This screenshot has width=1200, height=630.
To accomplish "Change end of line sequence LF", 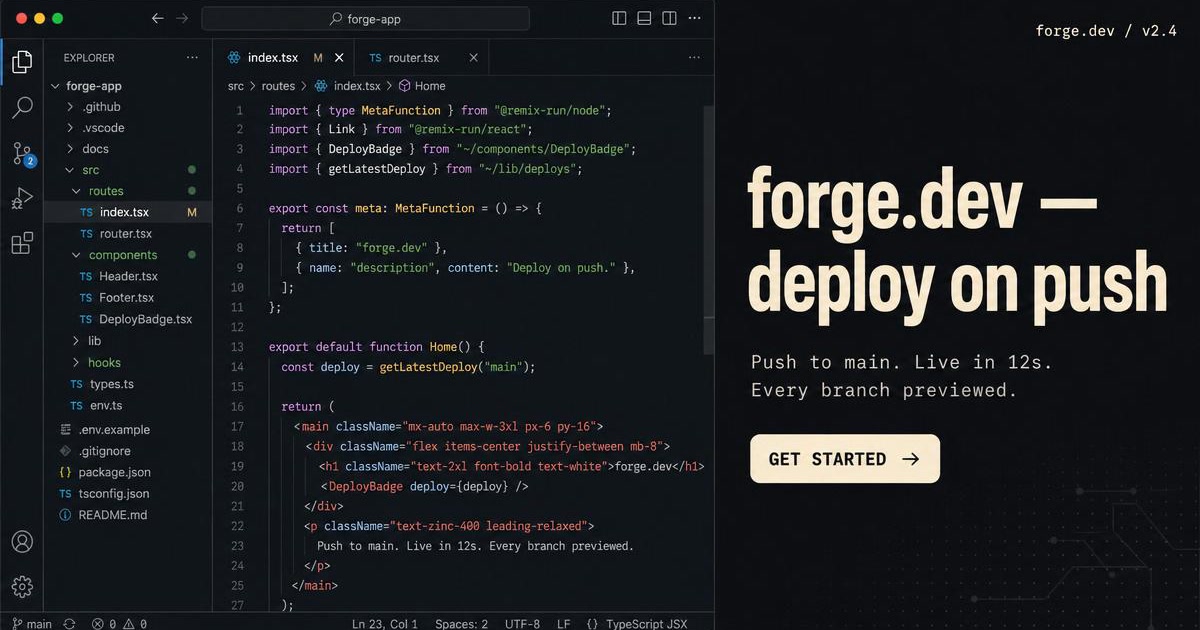I will [564, 623].
